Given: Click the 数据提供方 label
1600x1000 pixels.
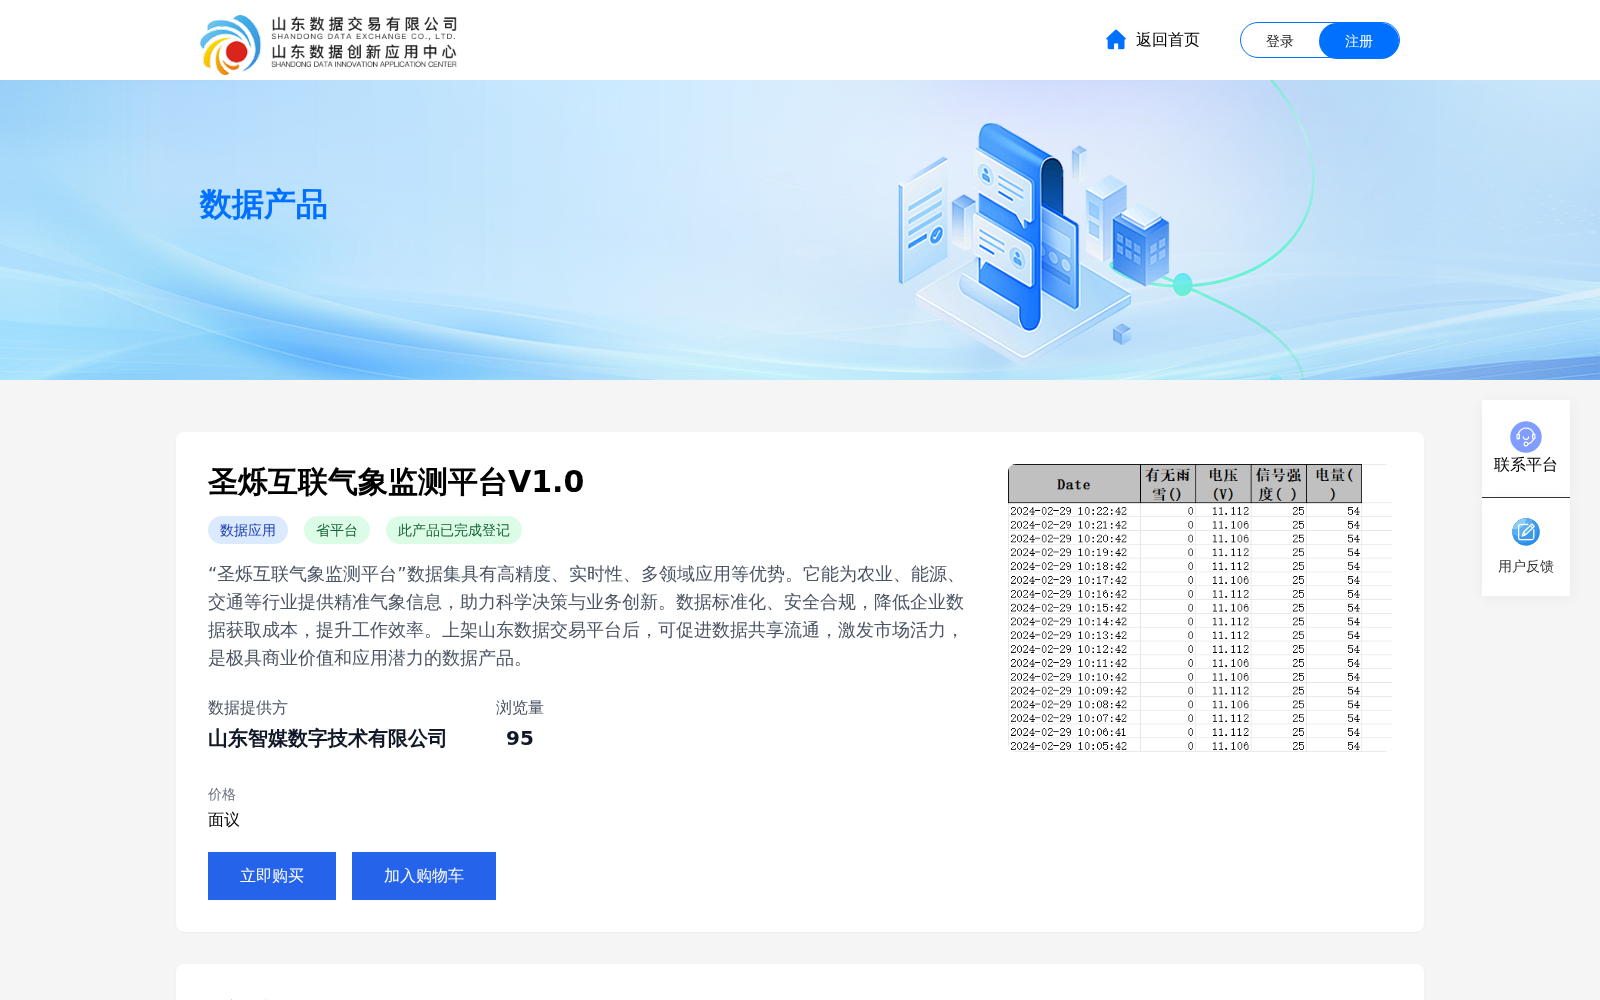Looking at the screenshot, I should (x=248, y=708).
